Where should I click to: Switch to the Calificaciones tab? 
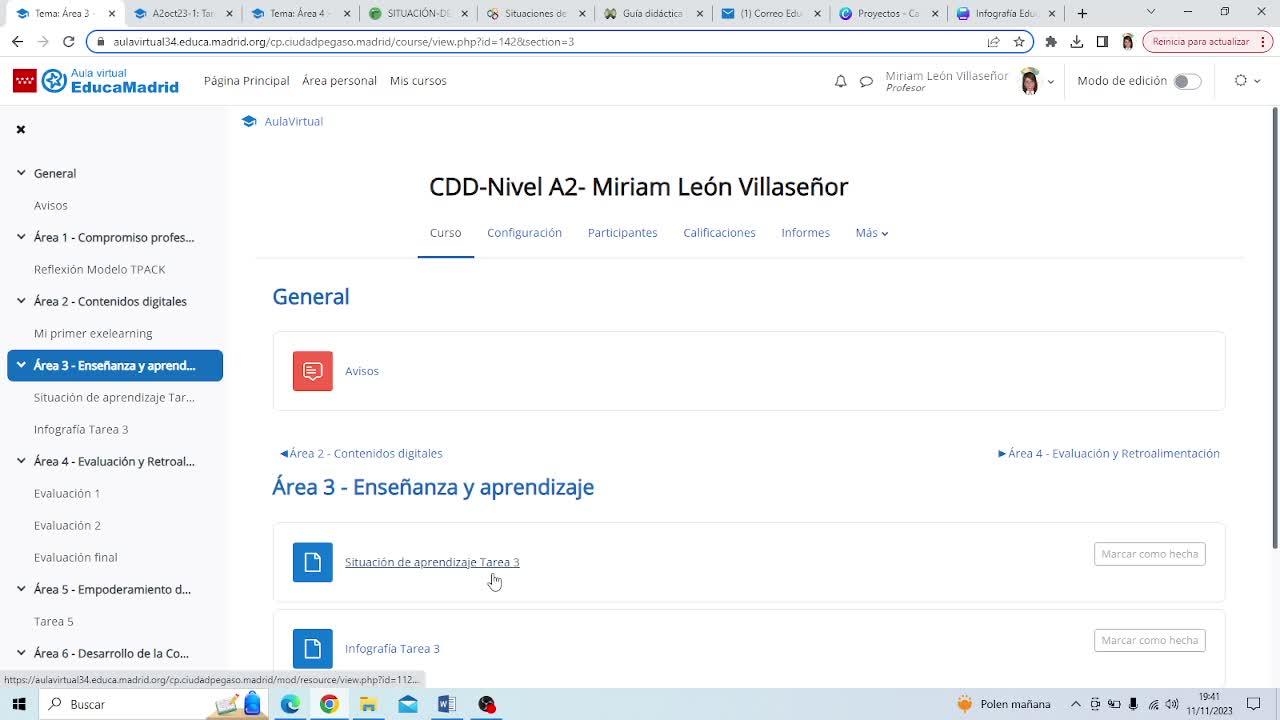719,233
